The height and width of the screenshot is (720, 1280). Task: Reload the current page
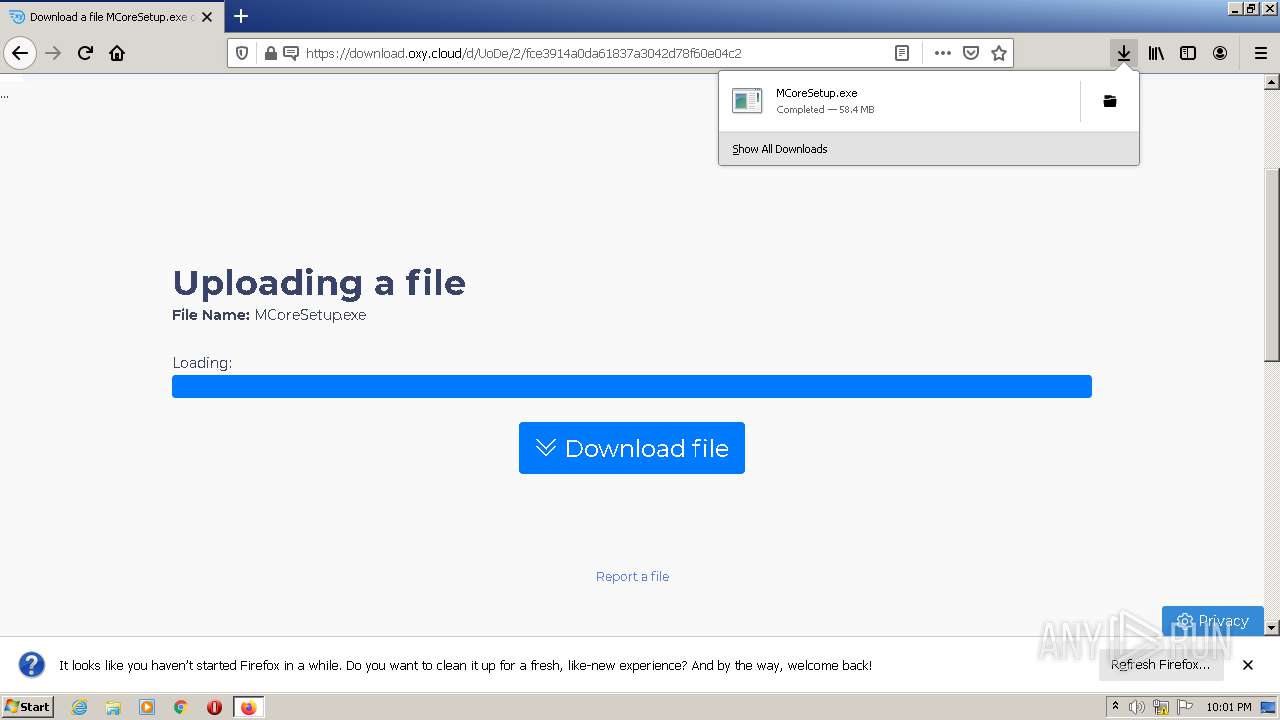[86, 53]
